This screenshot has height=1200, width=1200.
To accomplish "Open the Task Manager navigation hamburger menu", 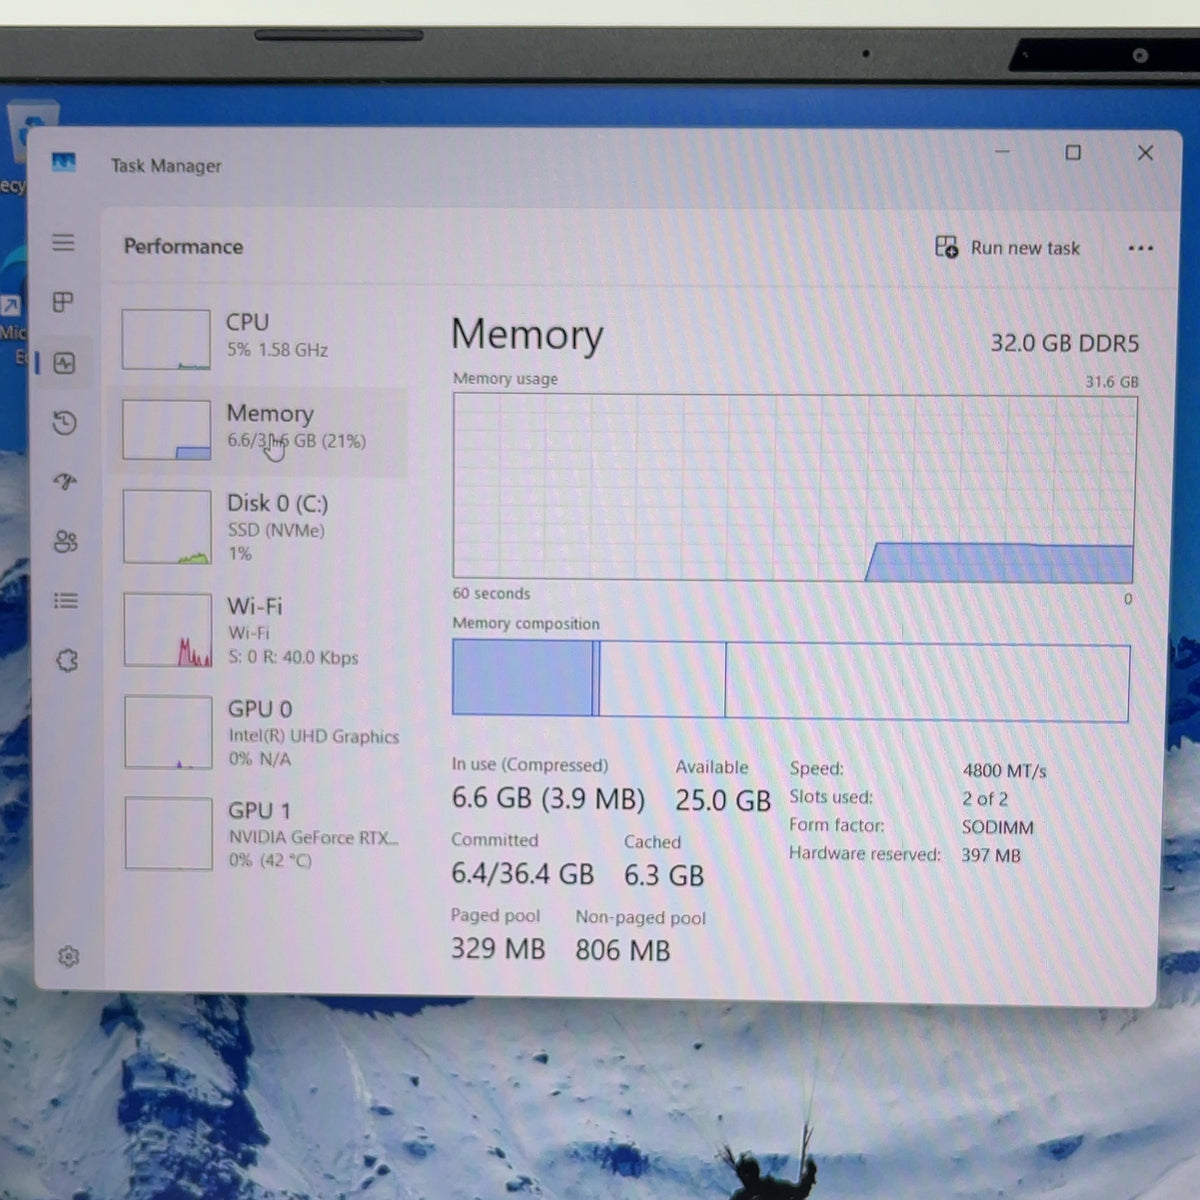I will click(63, 243).
